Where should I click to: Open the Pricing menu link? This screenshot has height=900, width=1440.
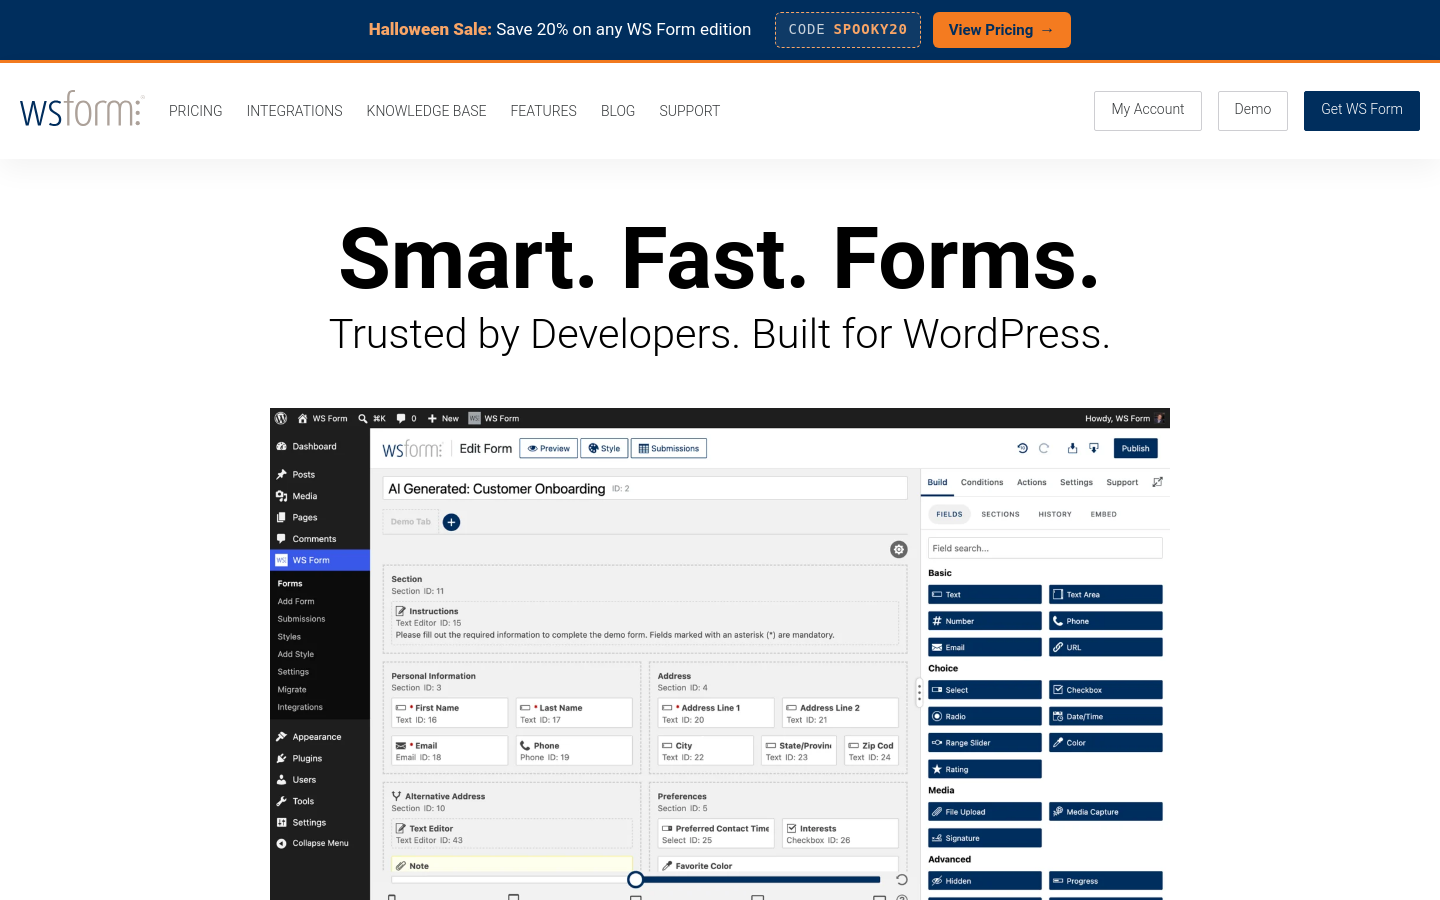coord(196,111)
